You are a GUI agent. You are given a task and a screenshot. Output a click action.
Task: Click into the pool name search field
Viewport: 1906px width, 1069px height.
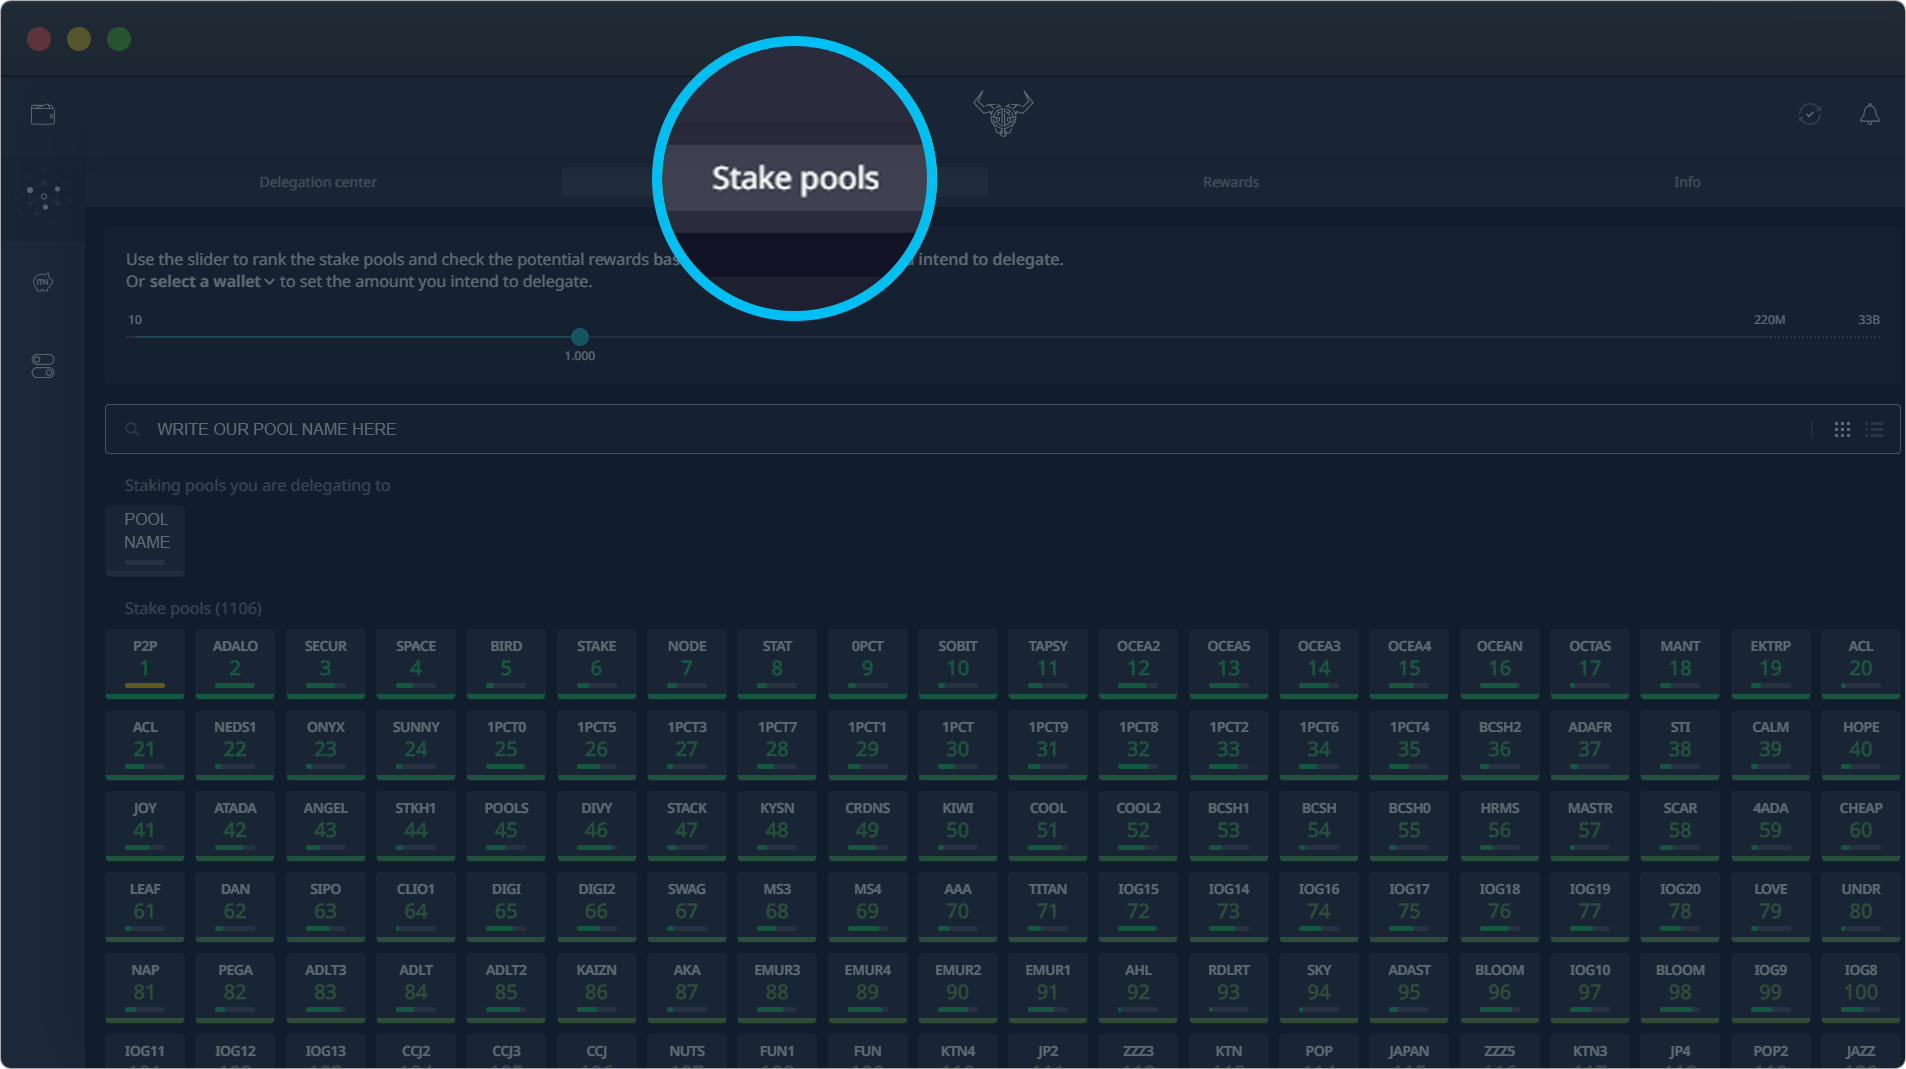(x=1002, y=429)
